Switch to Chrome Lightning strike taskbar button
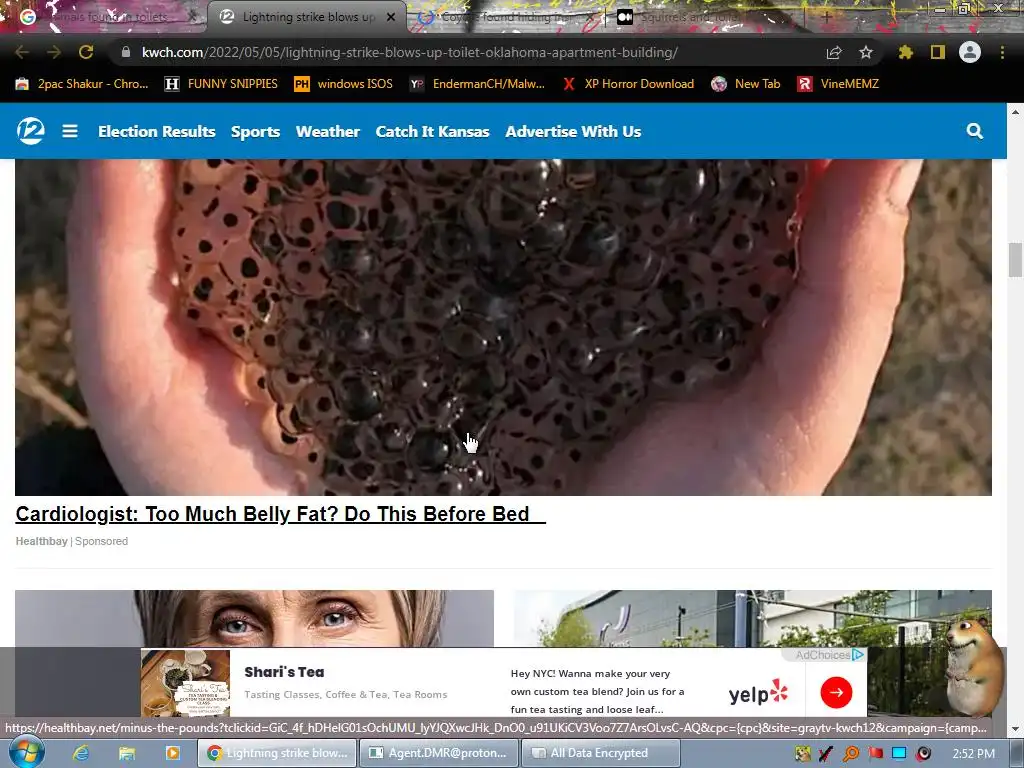This screenshot has height=768, width=1024. click(277, 753)
